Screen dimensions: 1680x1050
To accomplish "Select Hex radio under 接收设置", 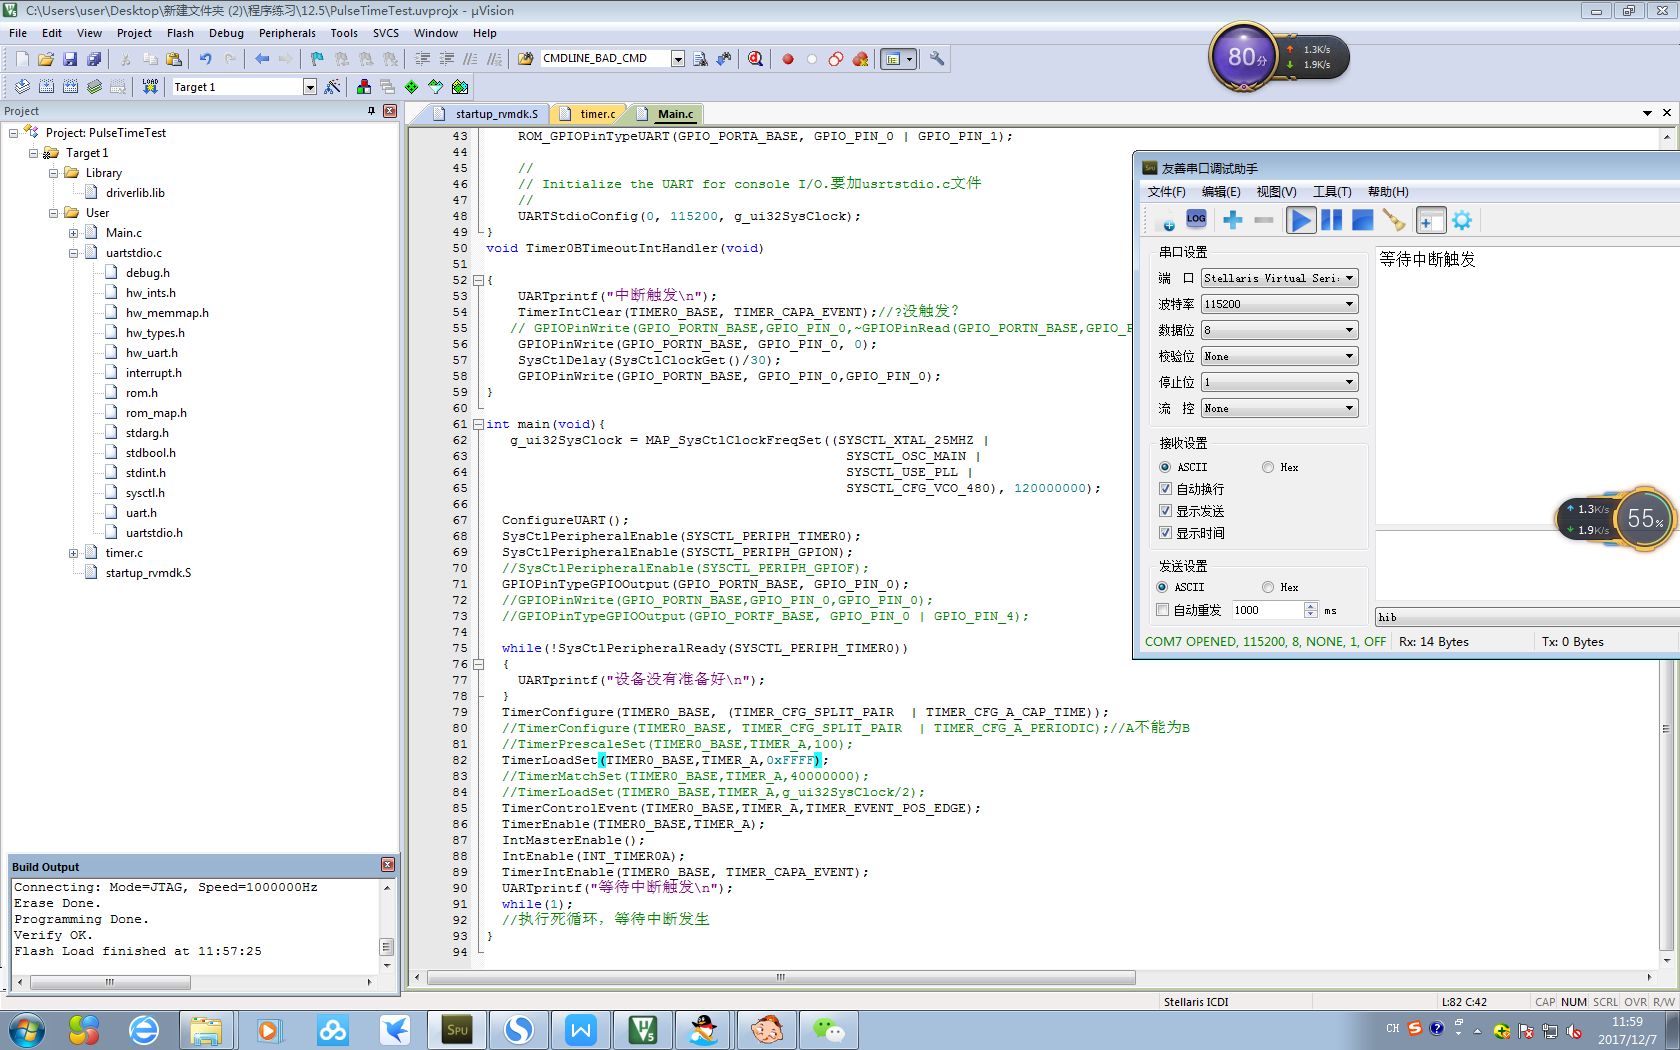I will click(1268, 467).
